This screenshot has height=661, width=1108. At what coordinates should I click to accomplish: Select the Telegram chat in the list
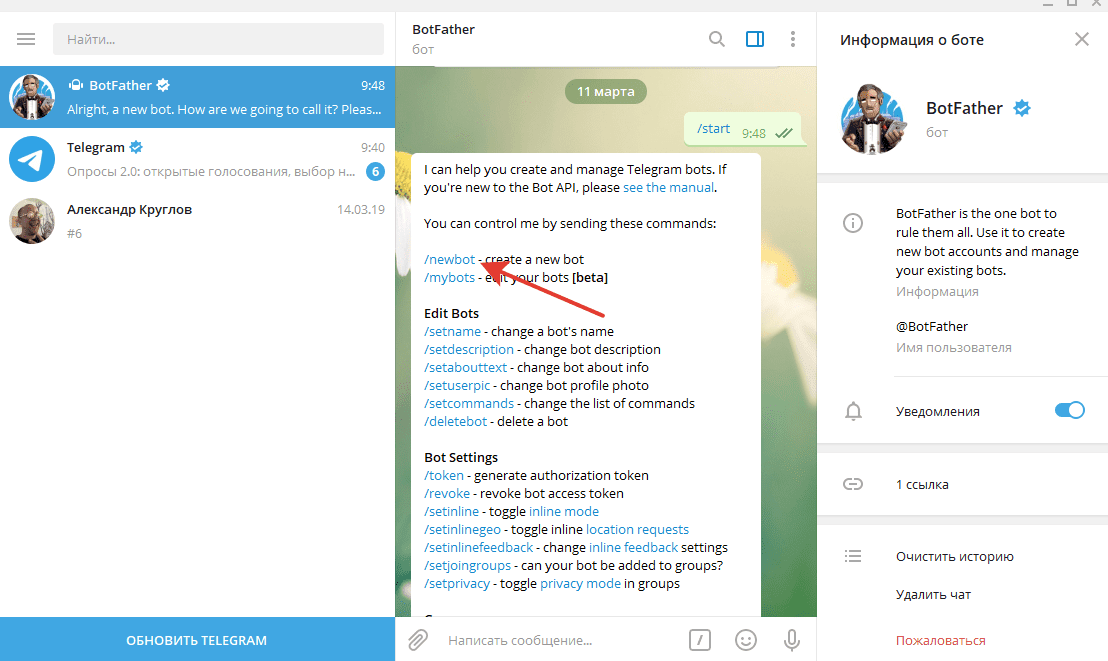[x=197, y=159]
